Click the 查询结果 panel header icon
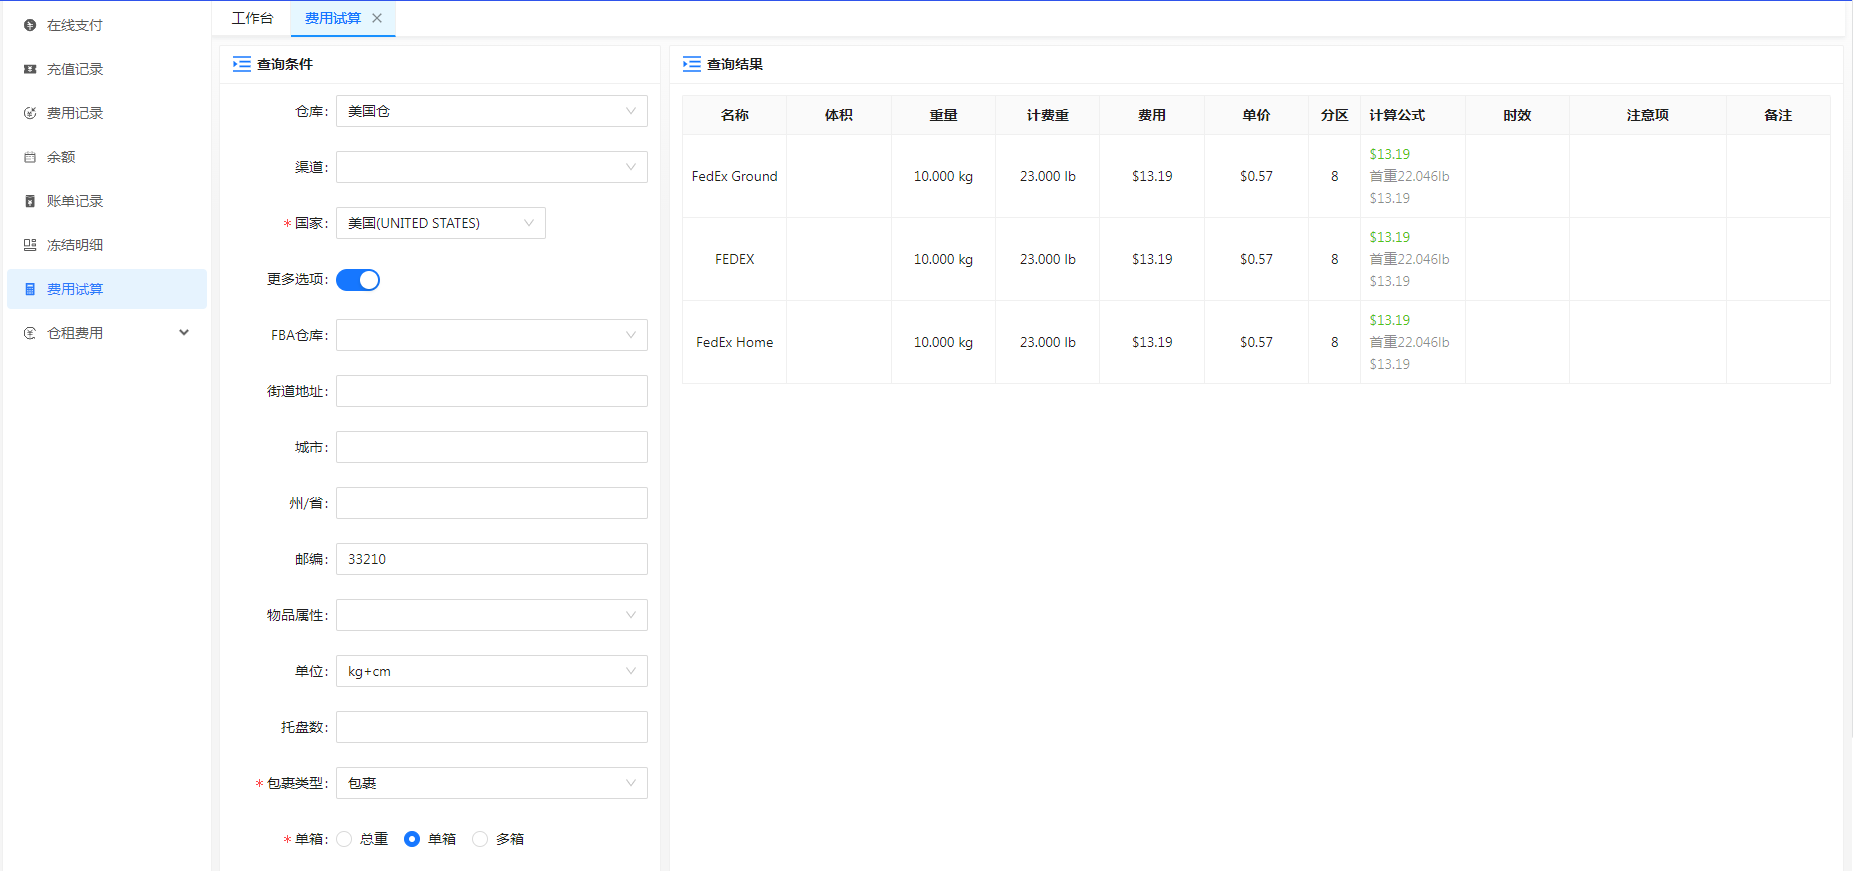The width and height of the screenshot is (1853, 871). pyautogui.click(x=692, y=64)
